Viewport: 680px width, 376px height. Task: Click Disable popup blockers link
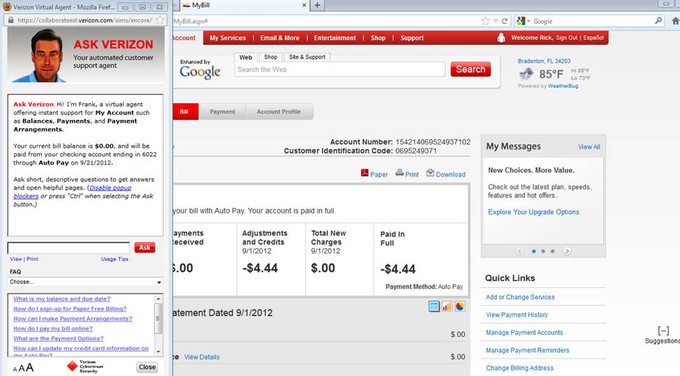click(72, 192)
